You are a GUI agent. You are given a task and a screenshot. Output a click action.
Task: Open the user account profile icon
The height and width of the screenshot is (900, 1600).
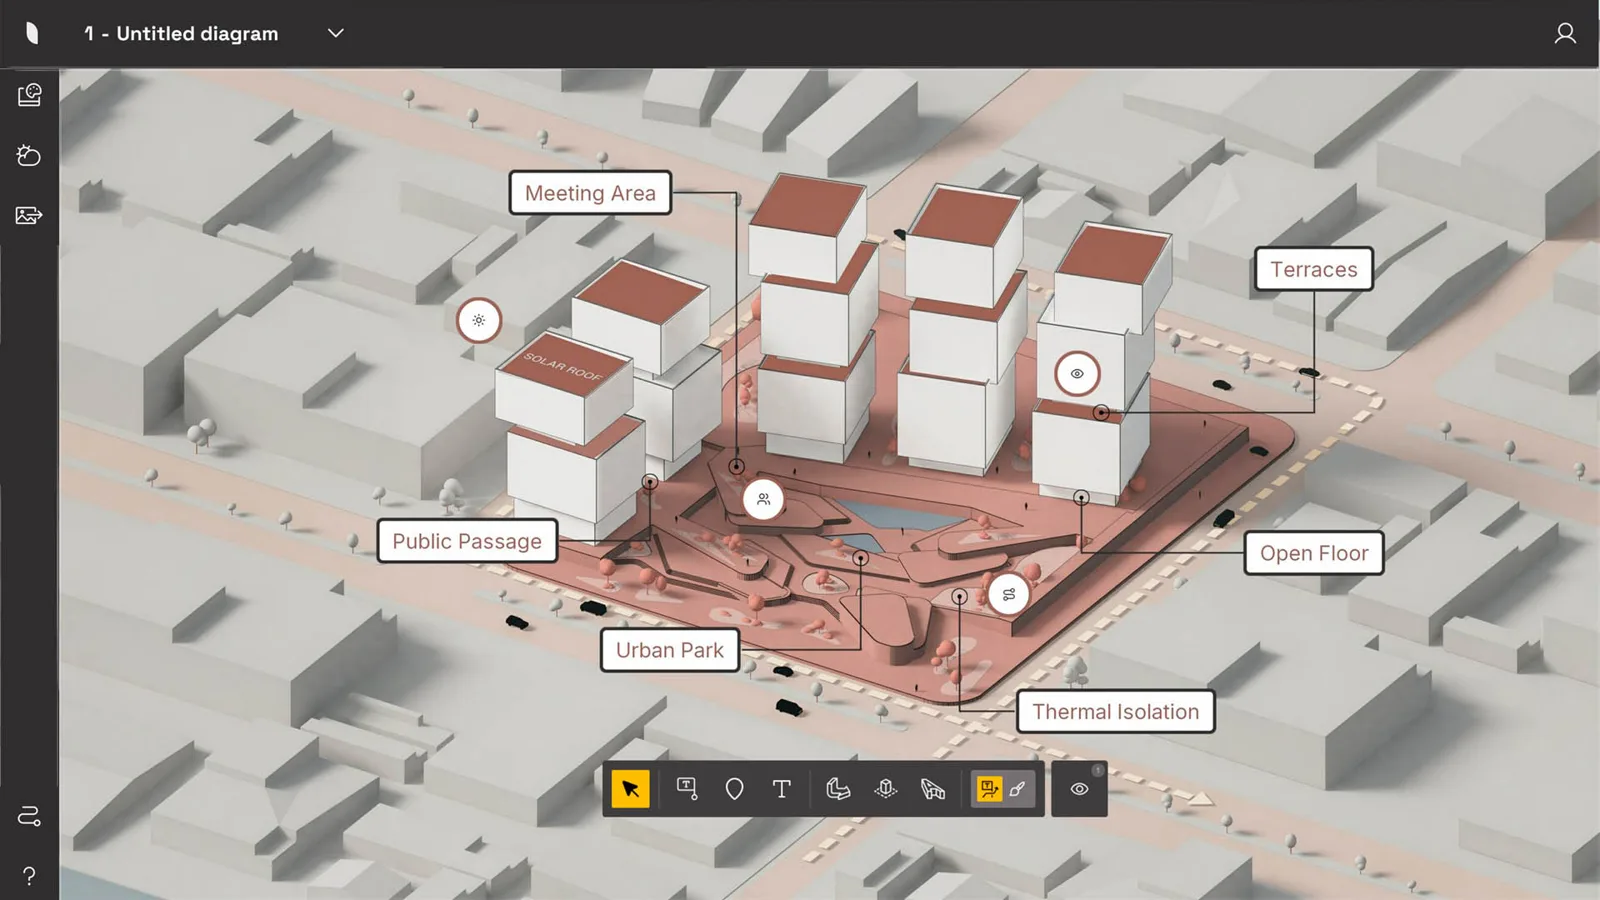coord(1565,33)
